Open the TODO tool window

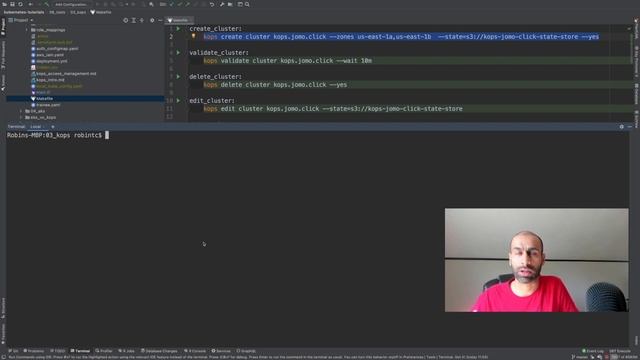point(58,351)
